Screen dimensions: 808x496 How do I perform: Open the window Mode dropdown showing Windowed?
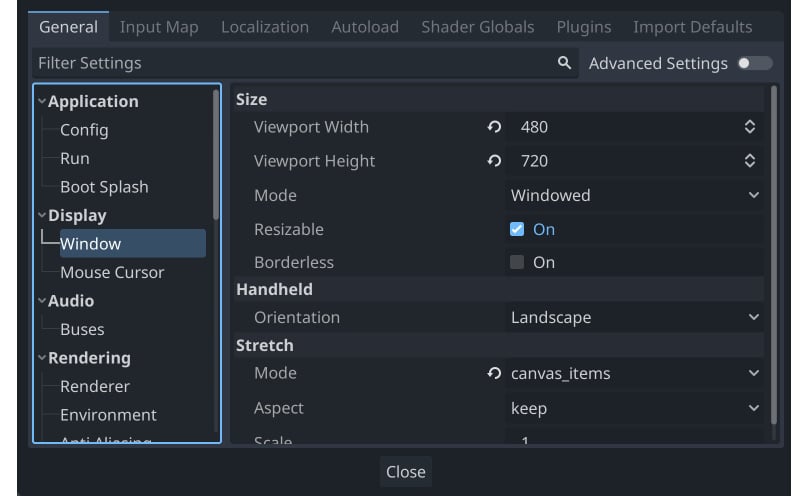click(634, 195)
